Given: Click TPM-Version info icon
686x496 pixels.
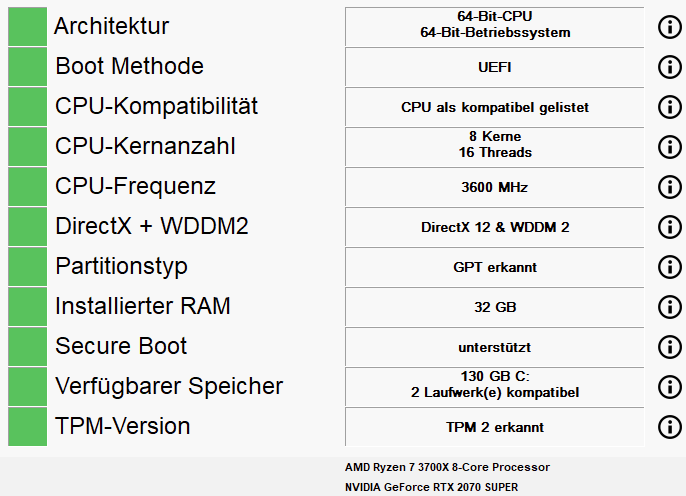Looking at the screenshot, I should point(670,427).
